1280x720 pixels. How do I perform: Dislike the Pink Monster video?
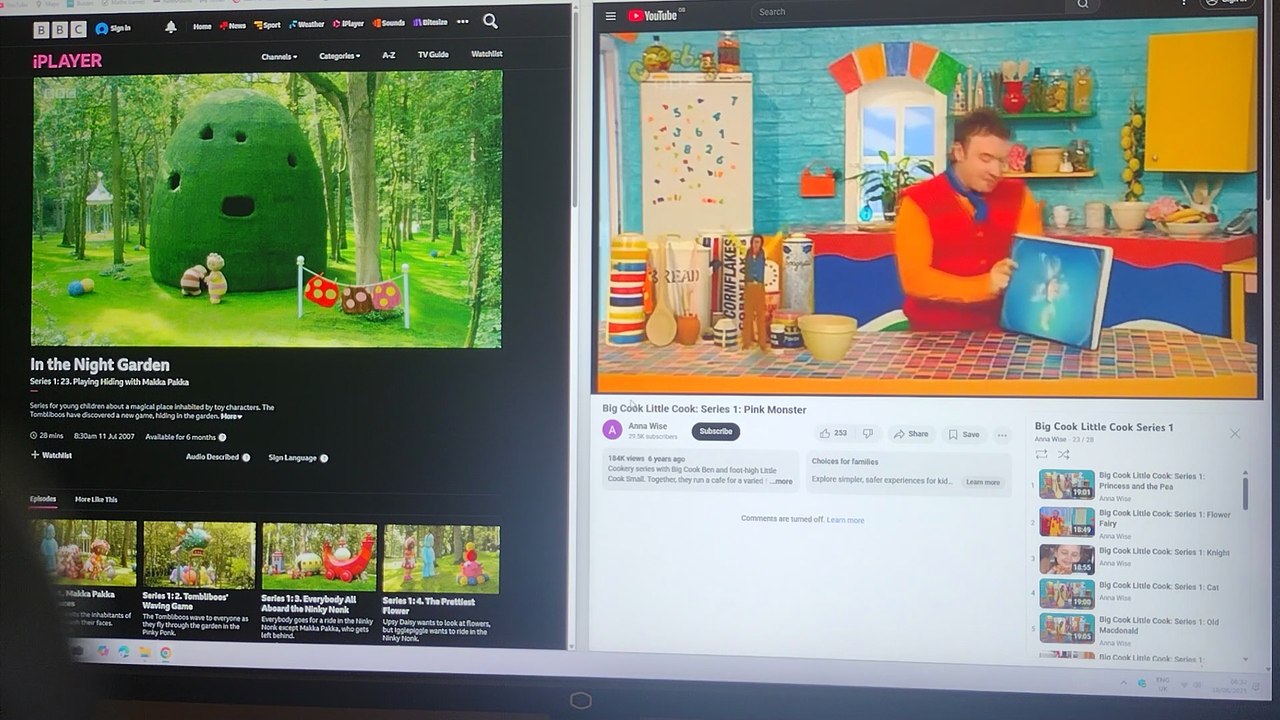point(867,434)
